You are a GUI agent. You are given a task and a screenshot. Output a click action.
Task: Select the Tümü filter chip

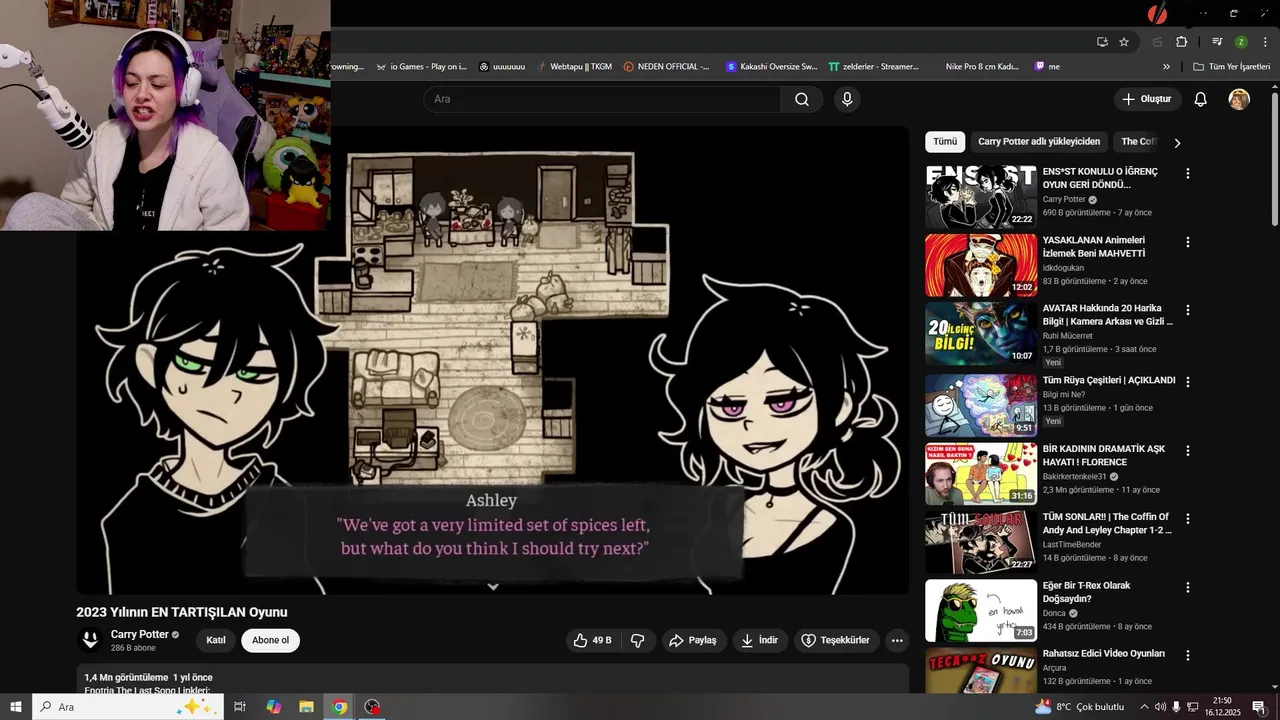pyautogui.click(x=945, y=142)
